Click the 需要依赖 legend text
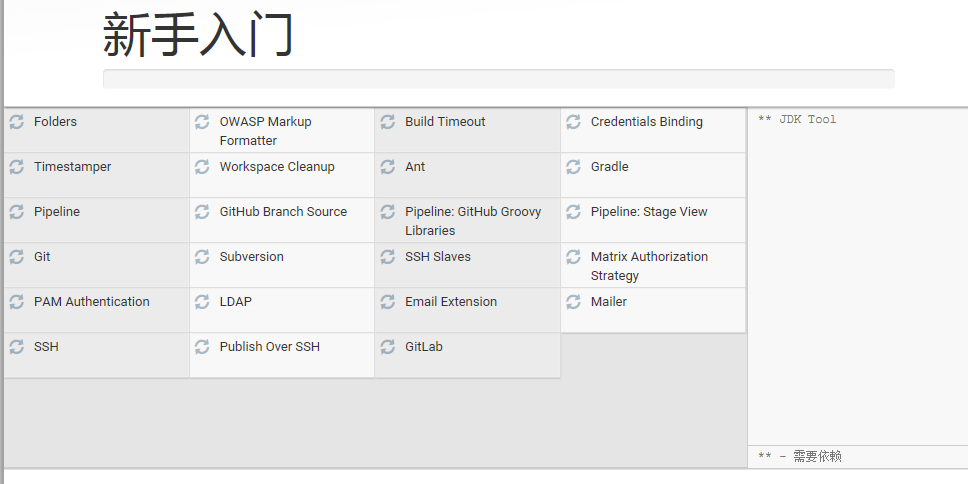The width and height of the screenshot is (968, 484). pyautogui.click(x=816, y=456)
